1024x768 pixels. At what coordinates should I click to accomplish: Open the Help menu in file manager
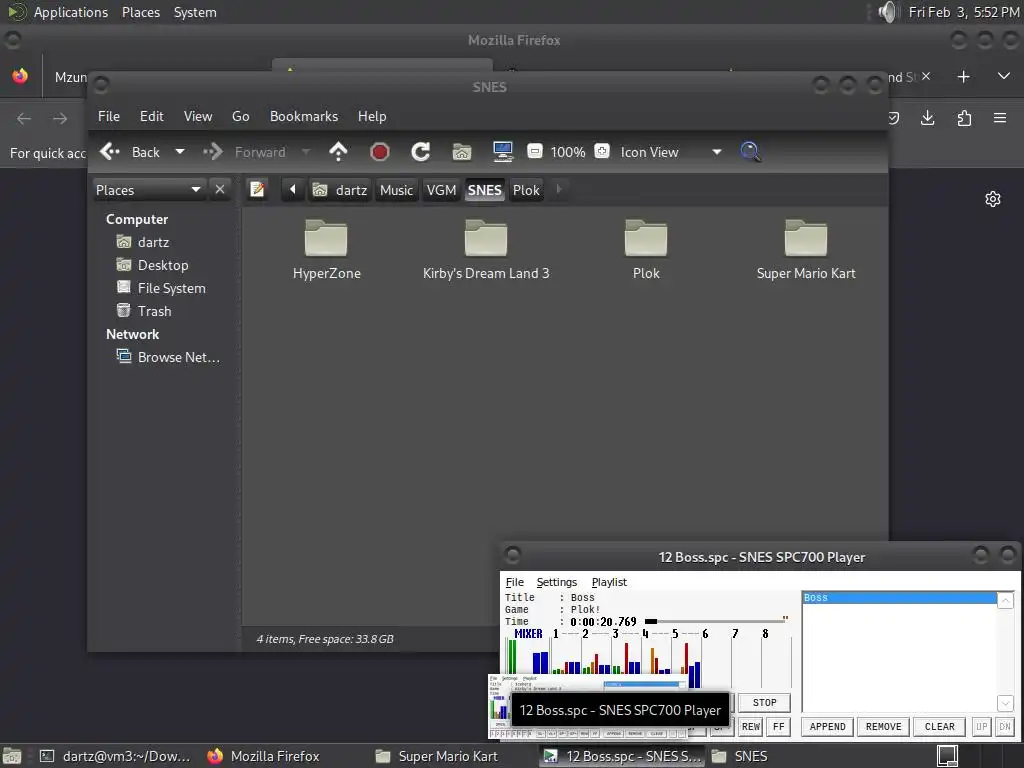click(372, 116)
